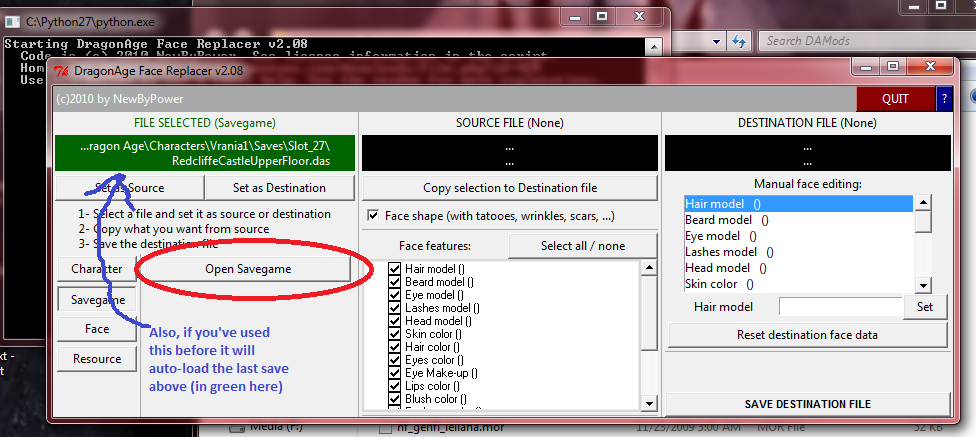
Task: Open Explorer address bar dropdown arrow
Action: (716, 42)
